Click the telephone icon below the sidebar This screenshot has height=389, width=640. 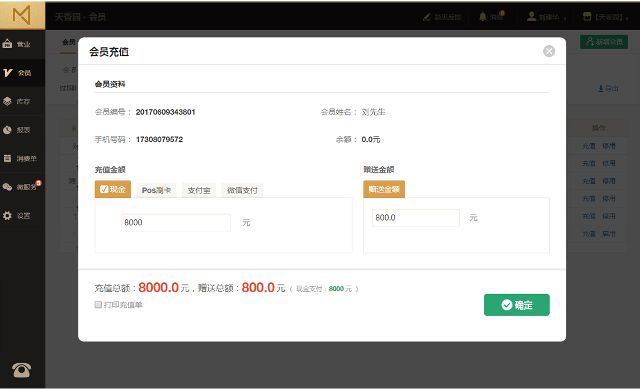pyautogui.click(x=21, y=370)
